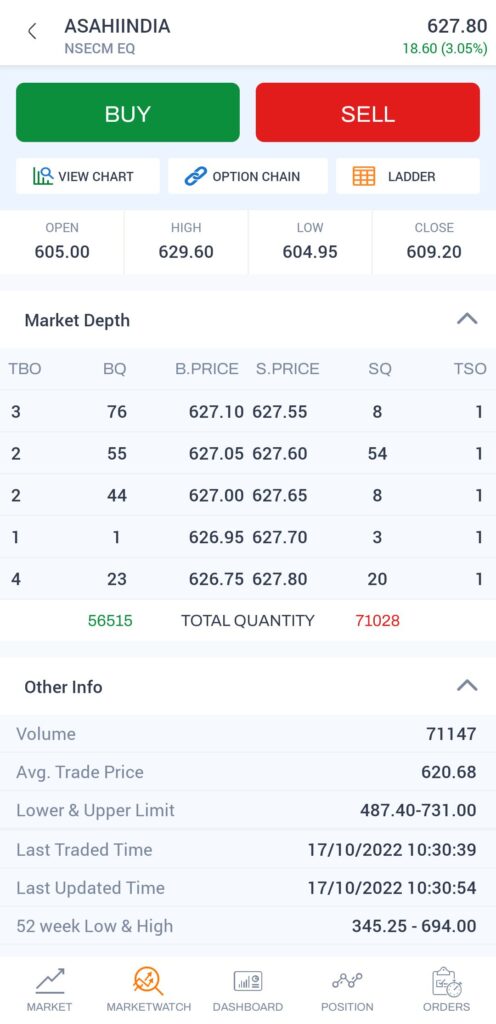
Task: Select the Marketwatch icon in bottom bar
Action: tap(148, 981)
